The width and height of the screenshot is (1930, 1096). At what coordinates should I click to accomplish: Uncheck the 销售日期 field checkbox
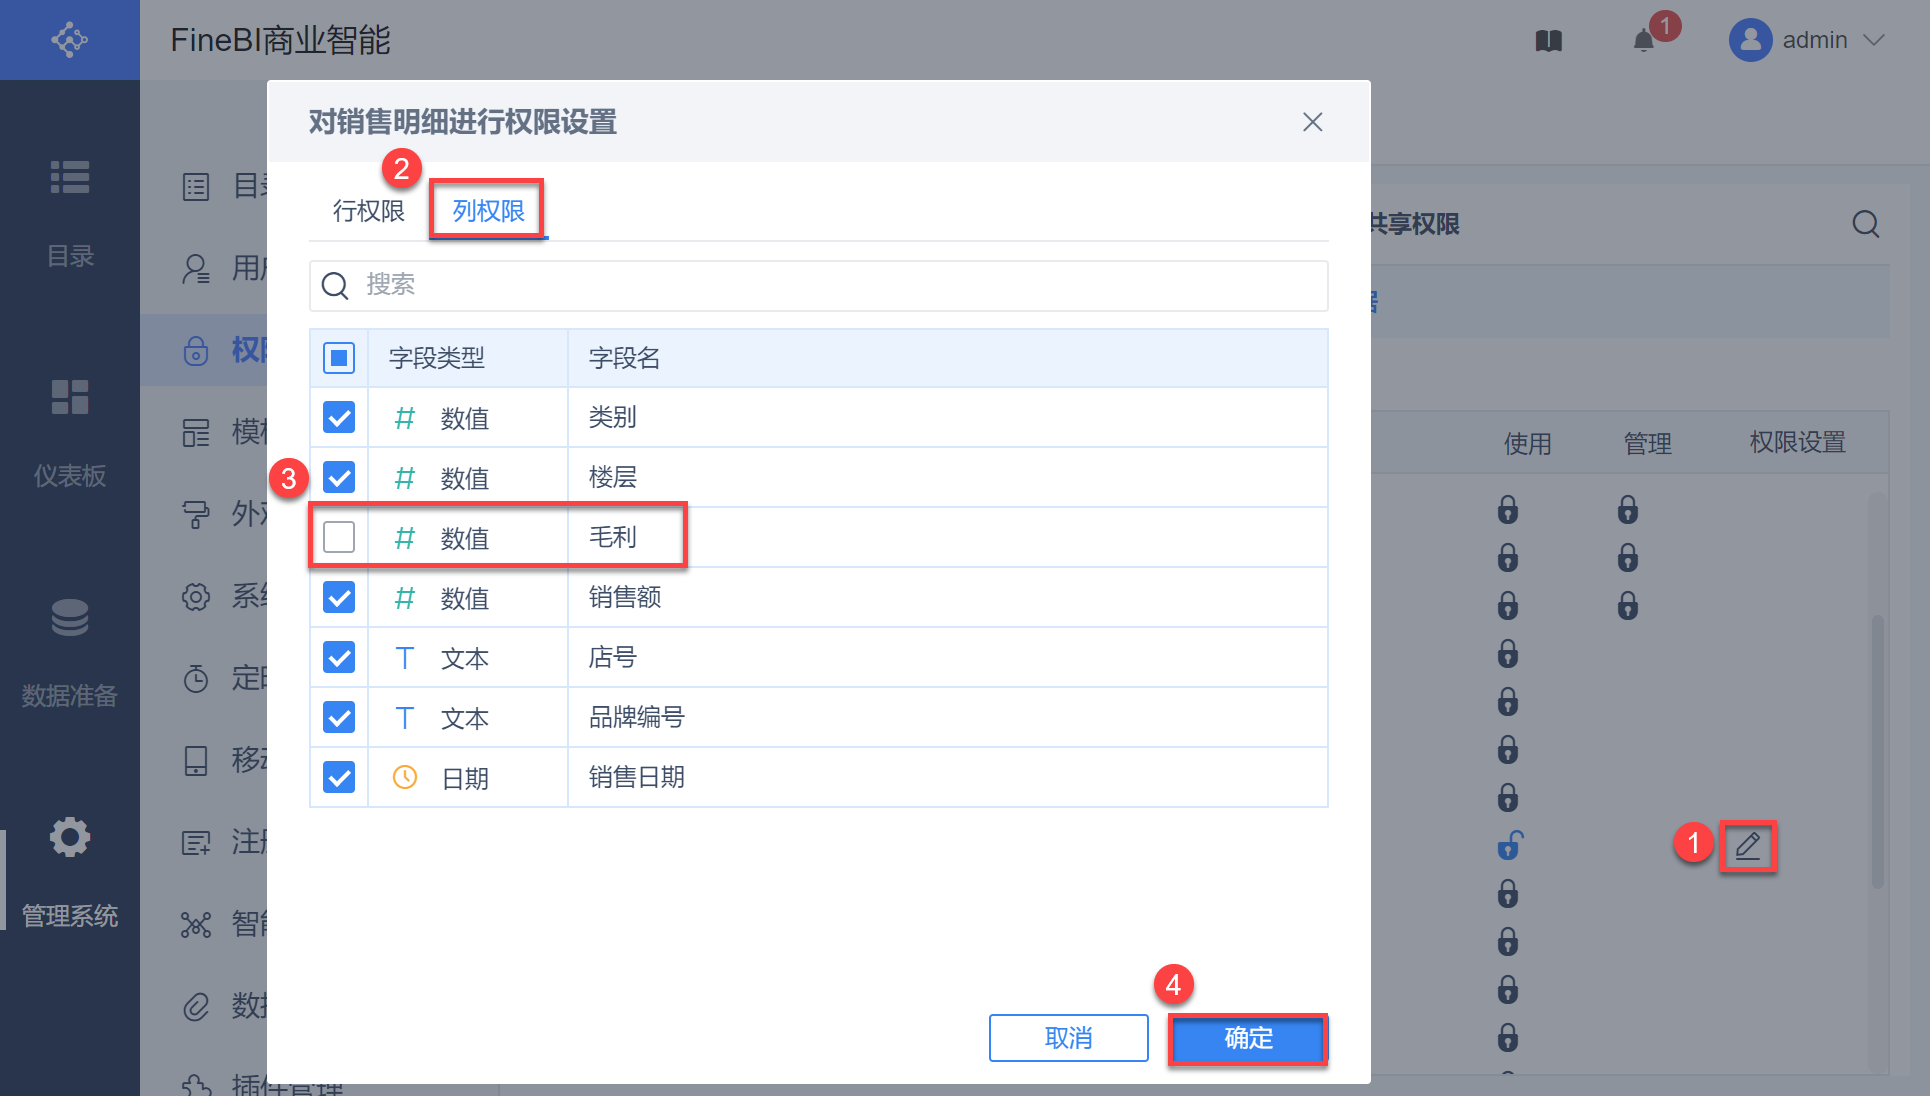pyautogui.click(x=339, y=777)
